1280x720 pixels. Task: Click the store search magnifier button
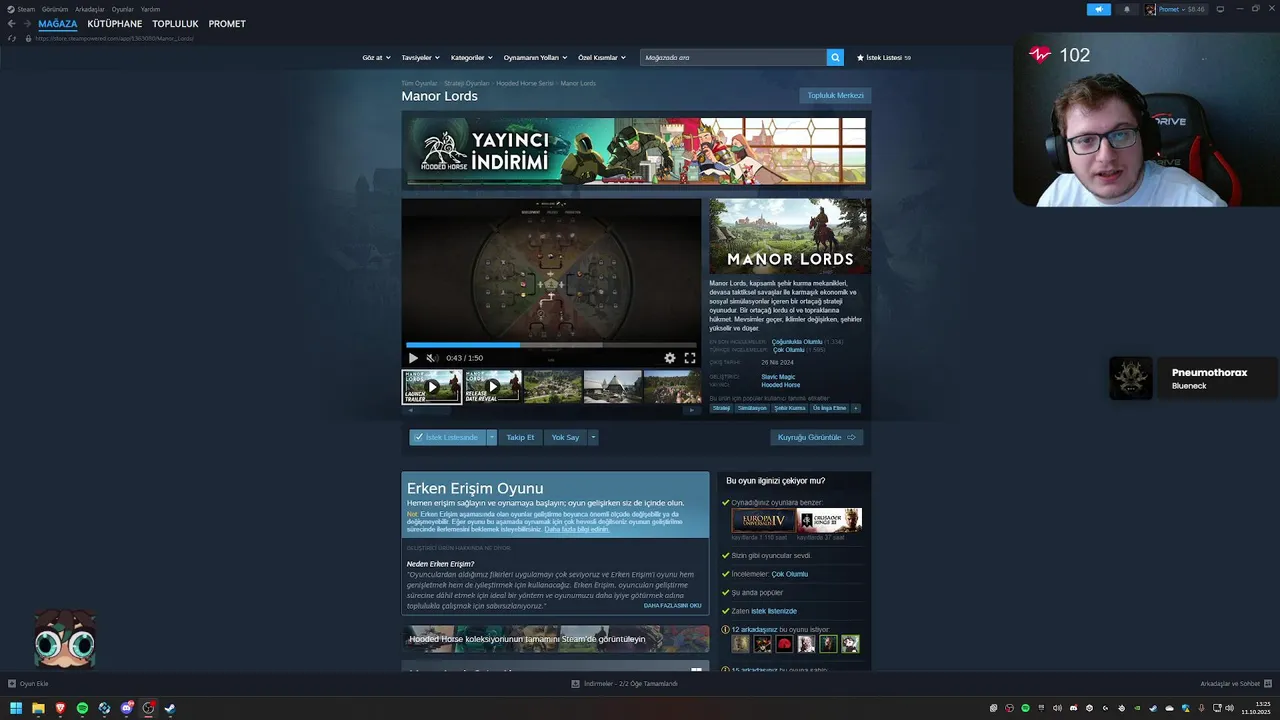[835, 58]
